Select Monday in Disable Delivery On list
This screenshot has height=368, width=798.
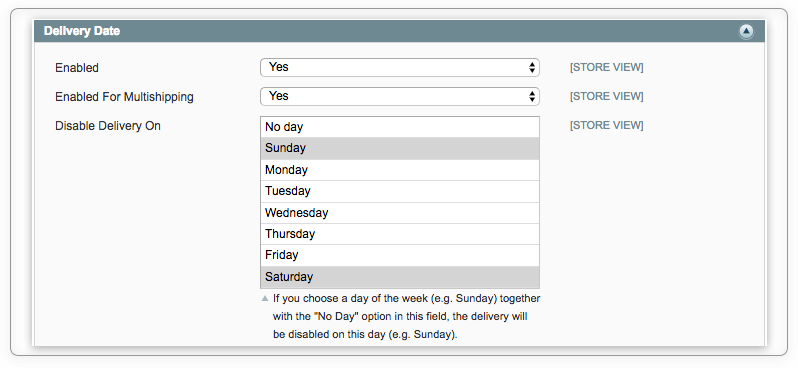[400, 170]
